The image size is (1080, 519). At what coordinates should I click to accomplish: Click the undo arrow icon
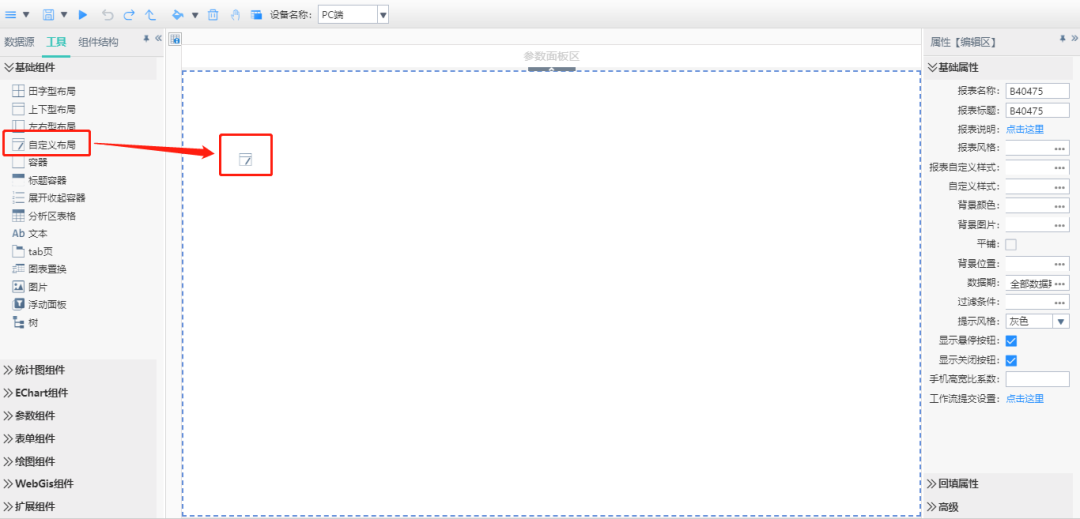click(x=107, y=14)
